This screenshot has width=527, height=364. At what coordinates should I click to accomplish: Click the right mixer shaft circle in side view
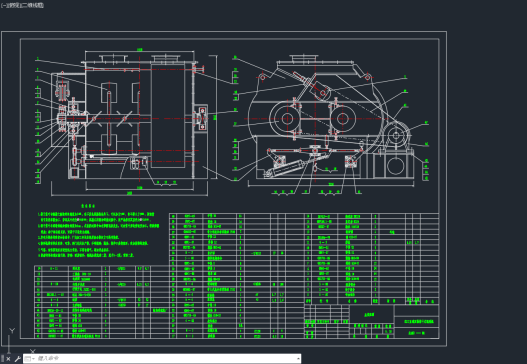pyautogui.click(x=342, y=118)
